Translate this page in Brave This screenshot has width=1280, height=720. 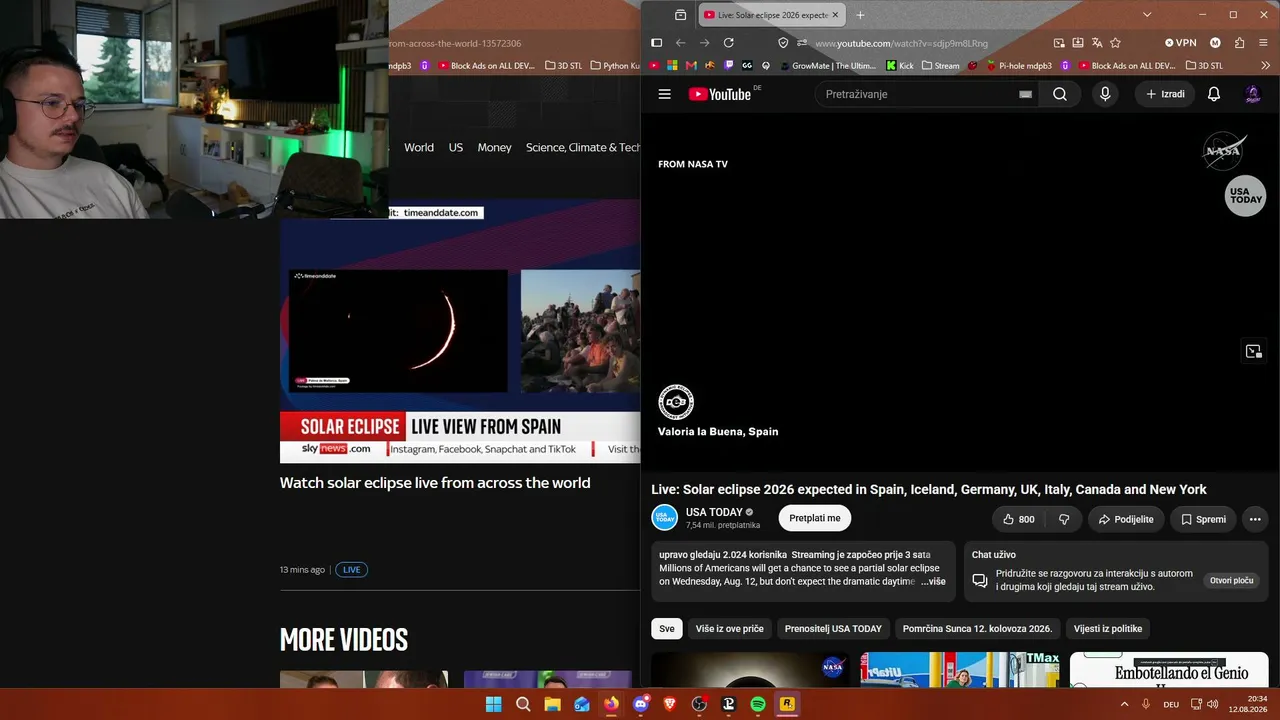click(x=1097, y=43)
